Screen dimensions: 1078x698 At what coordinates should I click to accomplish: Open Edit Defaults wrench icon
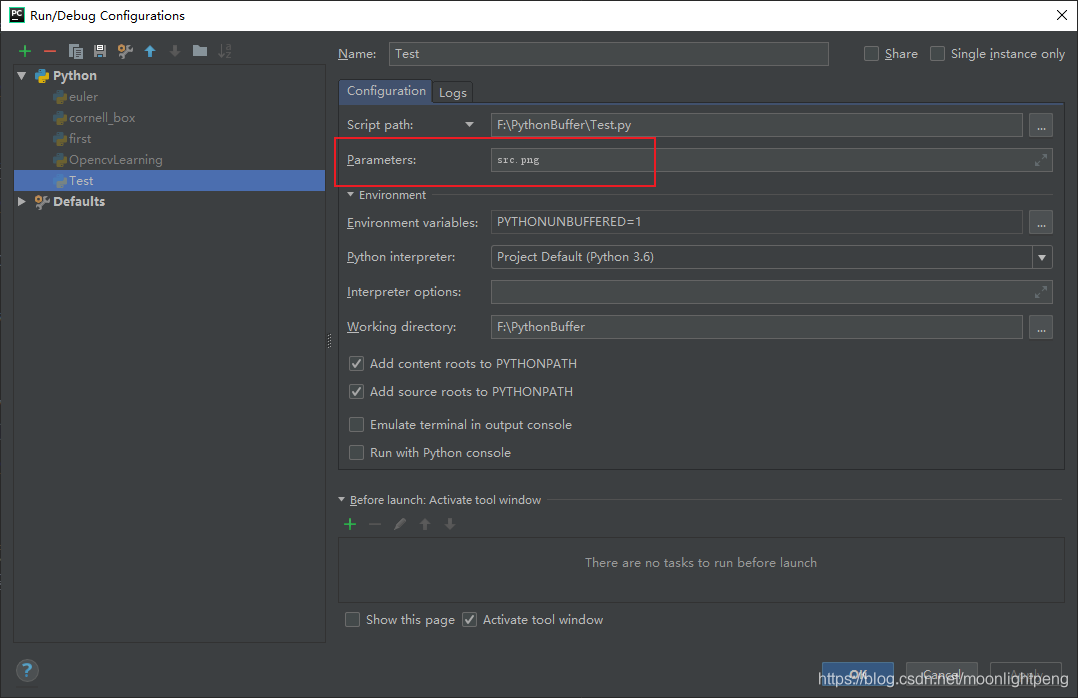[x=125, y=51]
